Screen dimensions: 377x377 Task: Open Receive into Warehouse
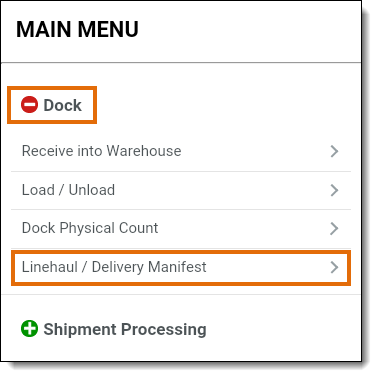click(x=181, y=151)
